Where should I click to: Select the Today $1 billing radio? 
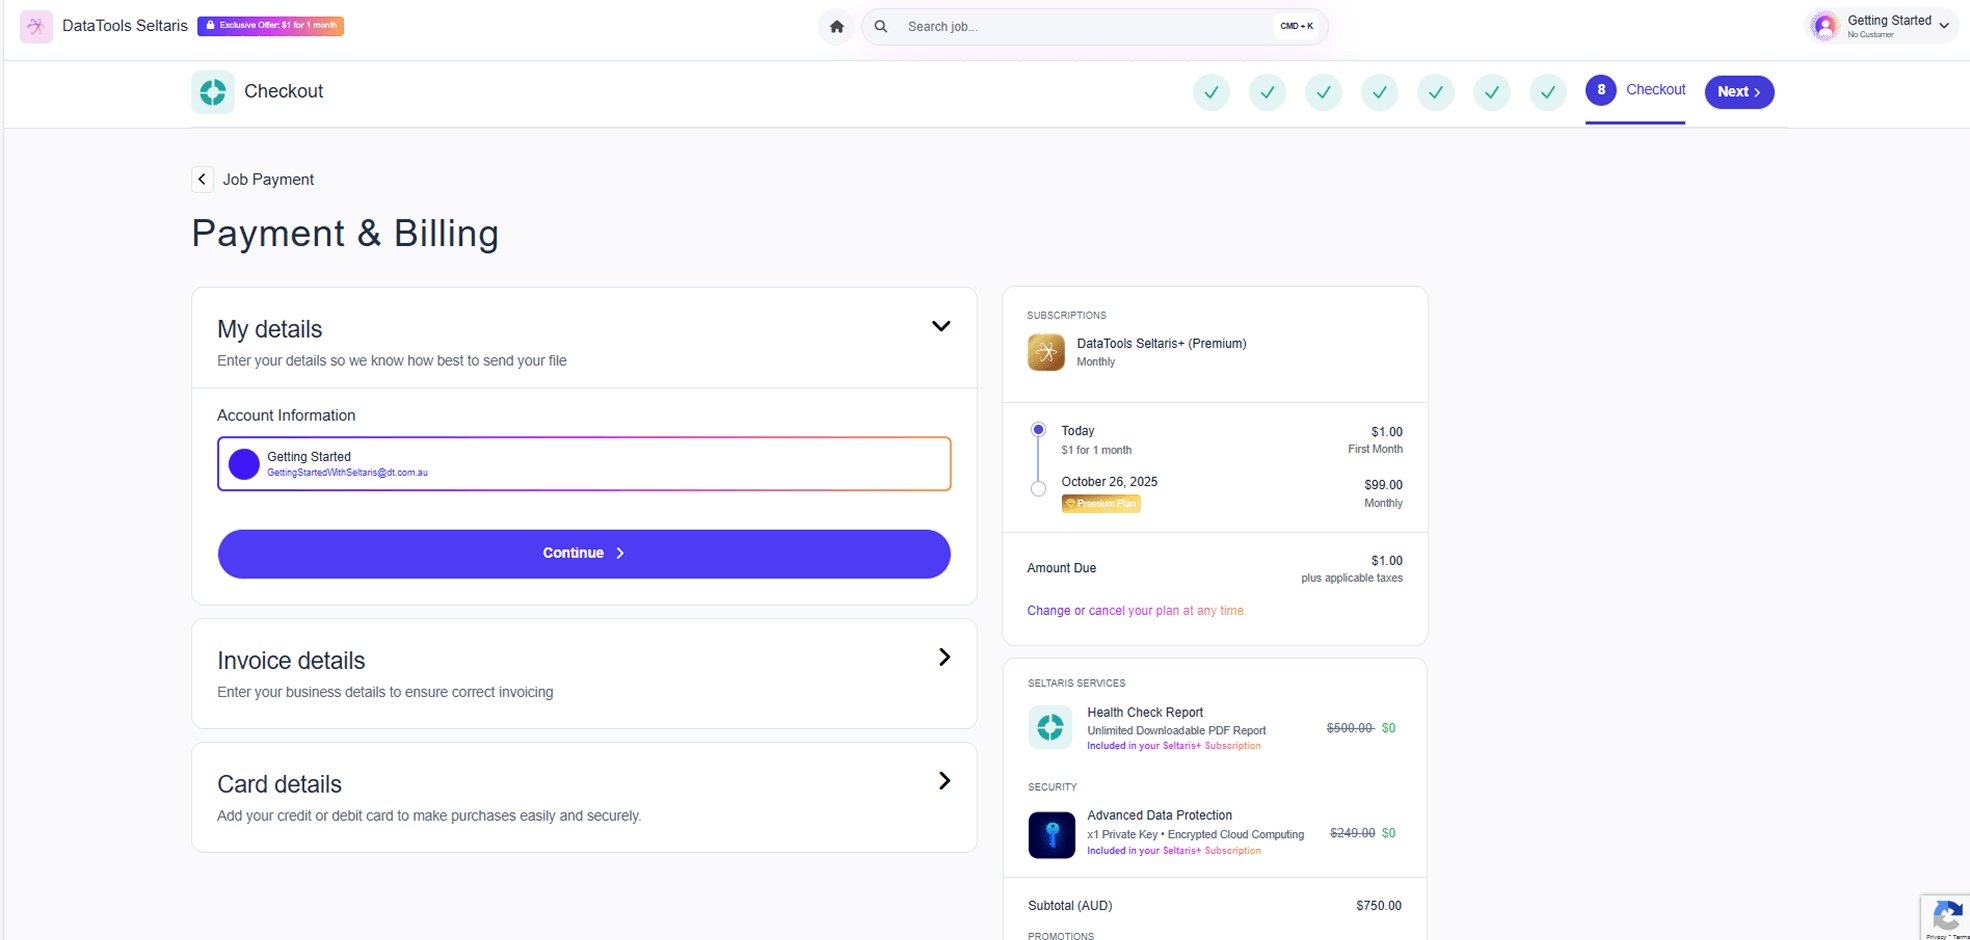pyautogui.click(x=1038, y=430)
